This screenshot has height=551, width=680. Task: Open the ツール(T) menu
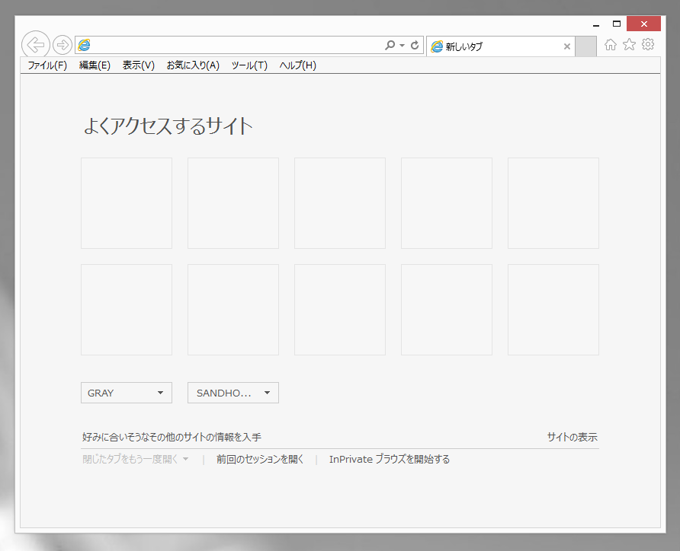tap(249, 65)
